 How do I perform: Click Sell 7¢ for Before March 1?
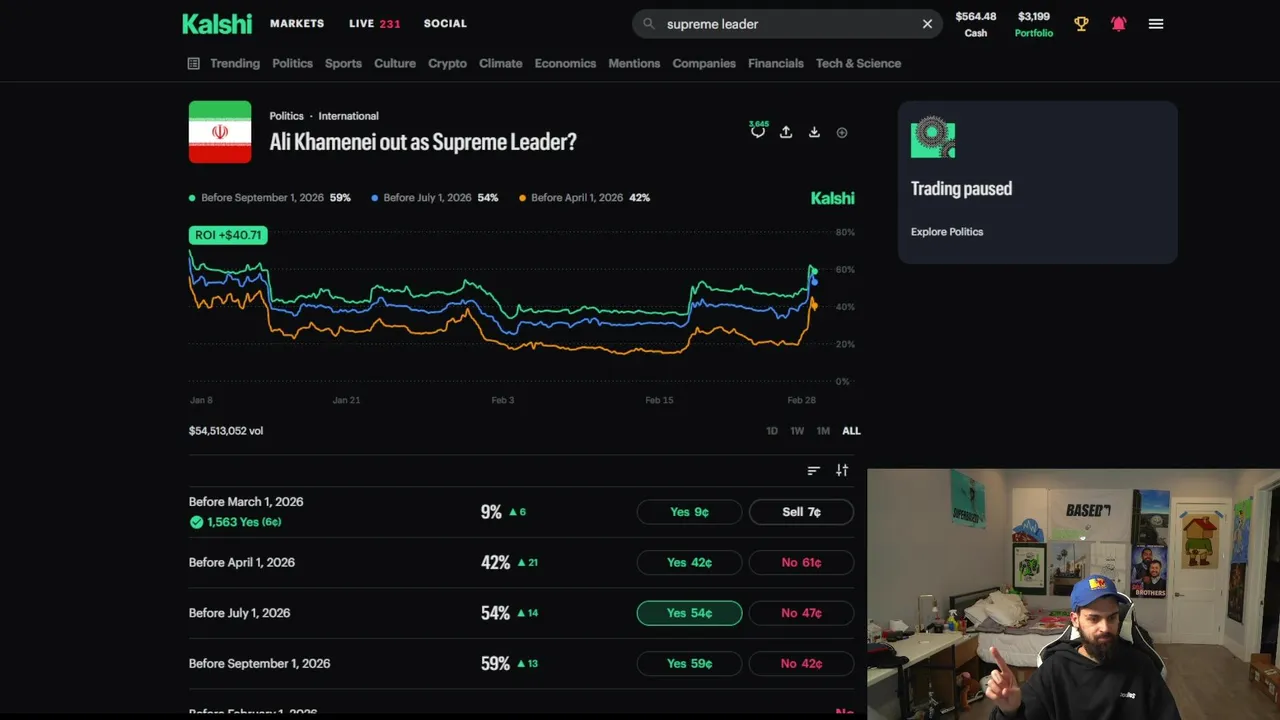[x=801, y=512]
